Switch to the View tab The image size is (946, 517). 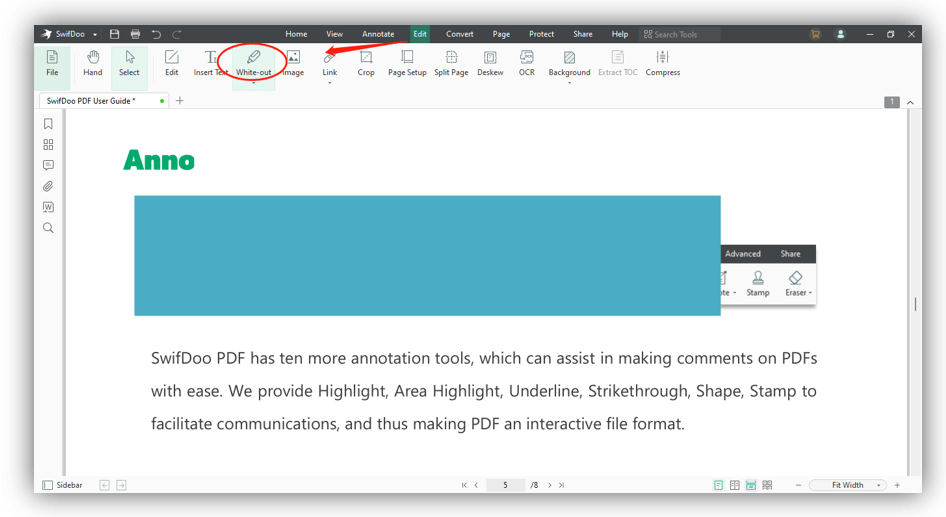point(334,34)
